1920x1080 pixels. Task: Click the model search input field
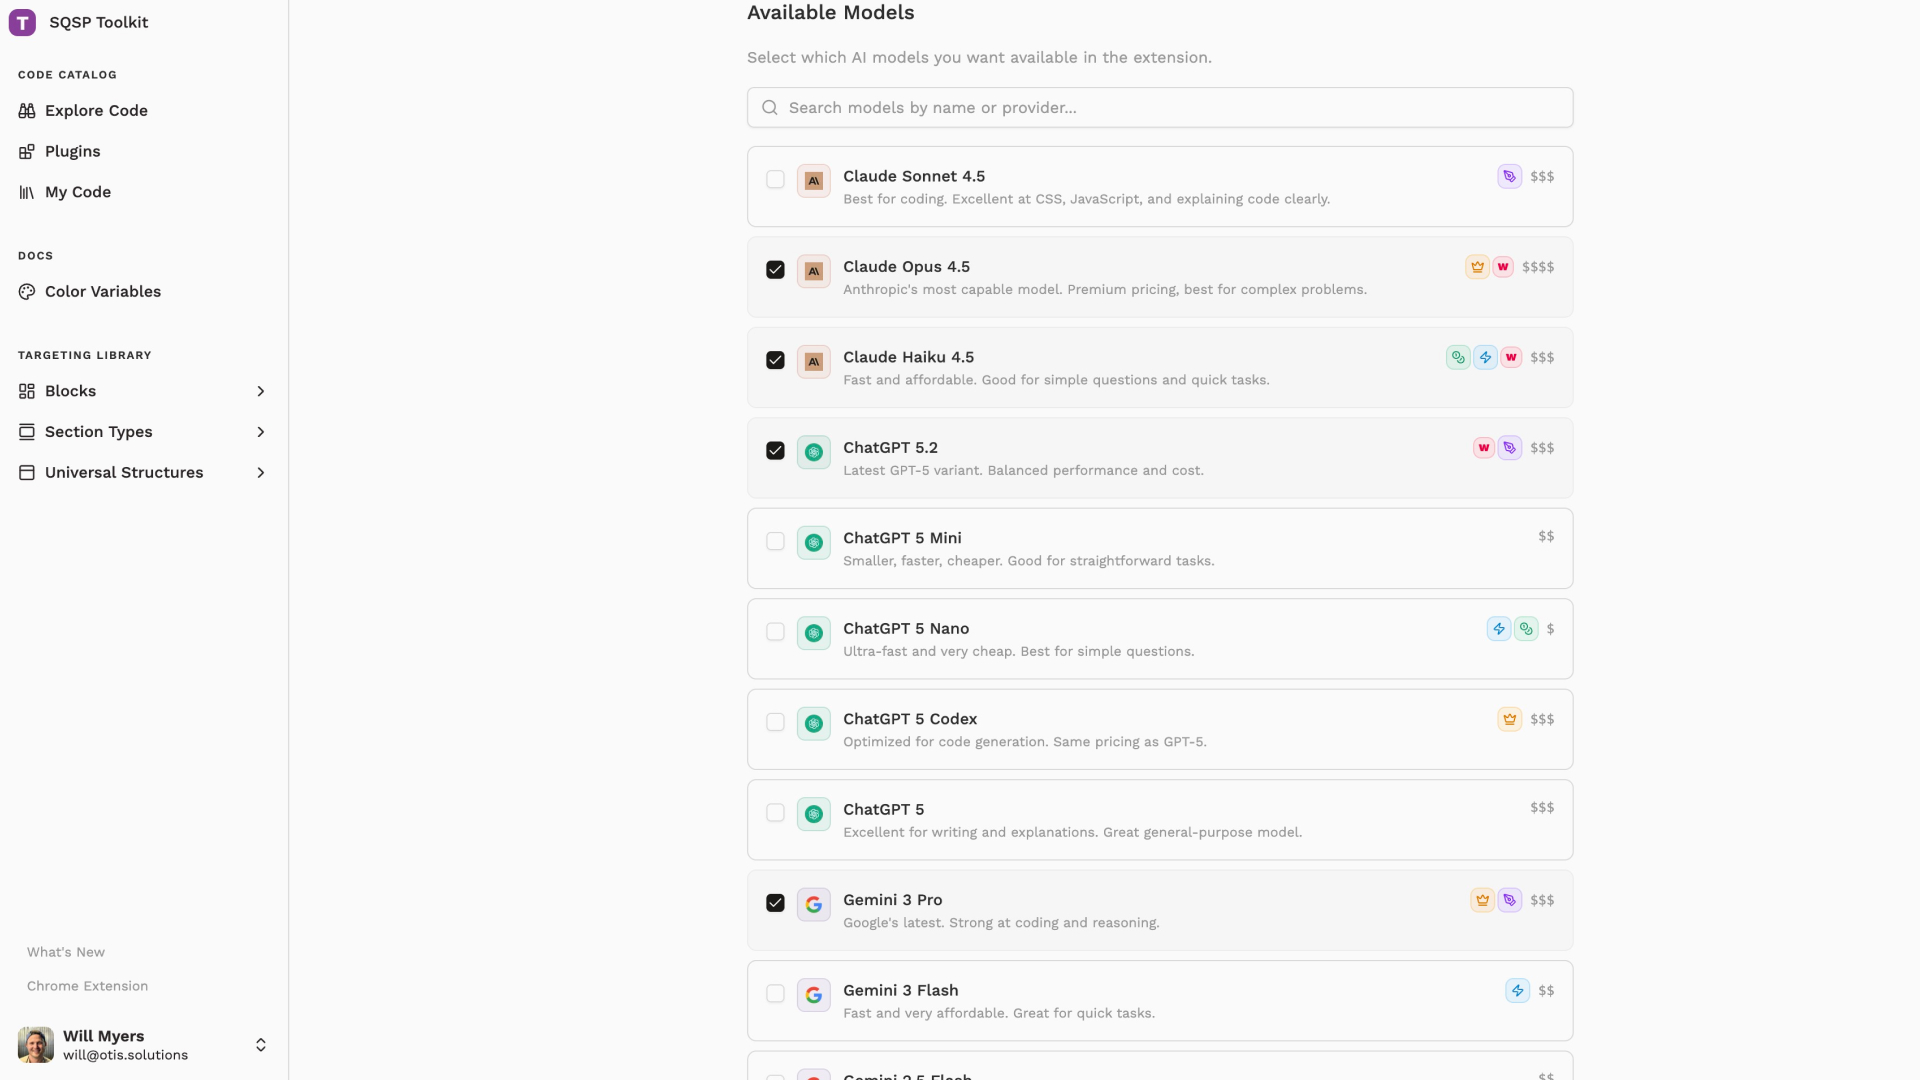pyautogui.click(x=1159, y=107)
